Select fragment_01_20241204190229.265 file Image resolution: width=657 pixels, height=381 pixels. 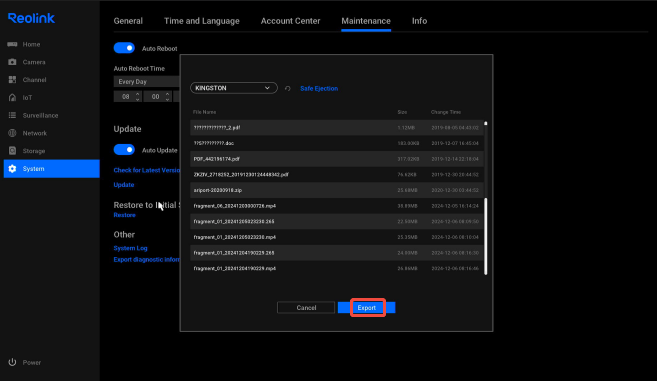(336, 253)
